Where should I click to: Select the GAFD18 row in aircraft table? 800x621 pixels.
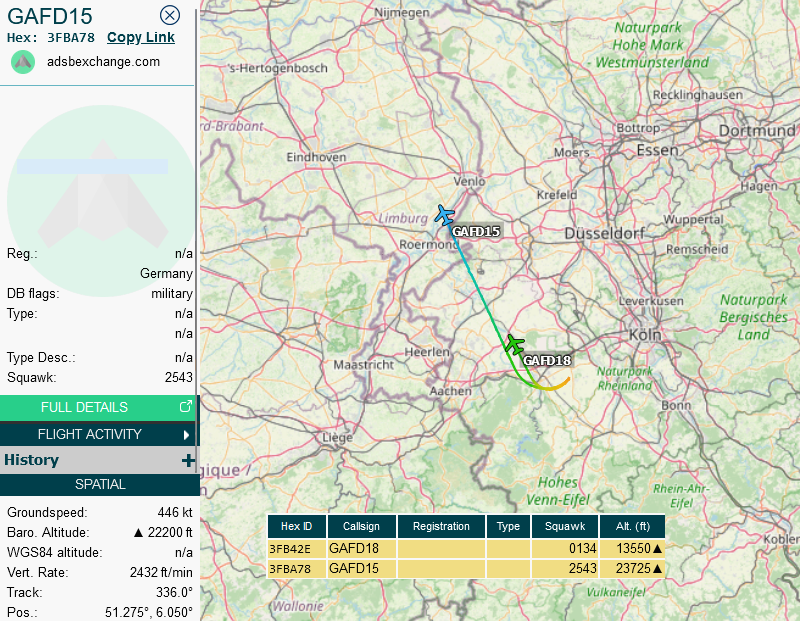click(466, 549)
